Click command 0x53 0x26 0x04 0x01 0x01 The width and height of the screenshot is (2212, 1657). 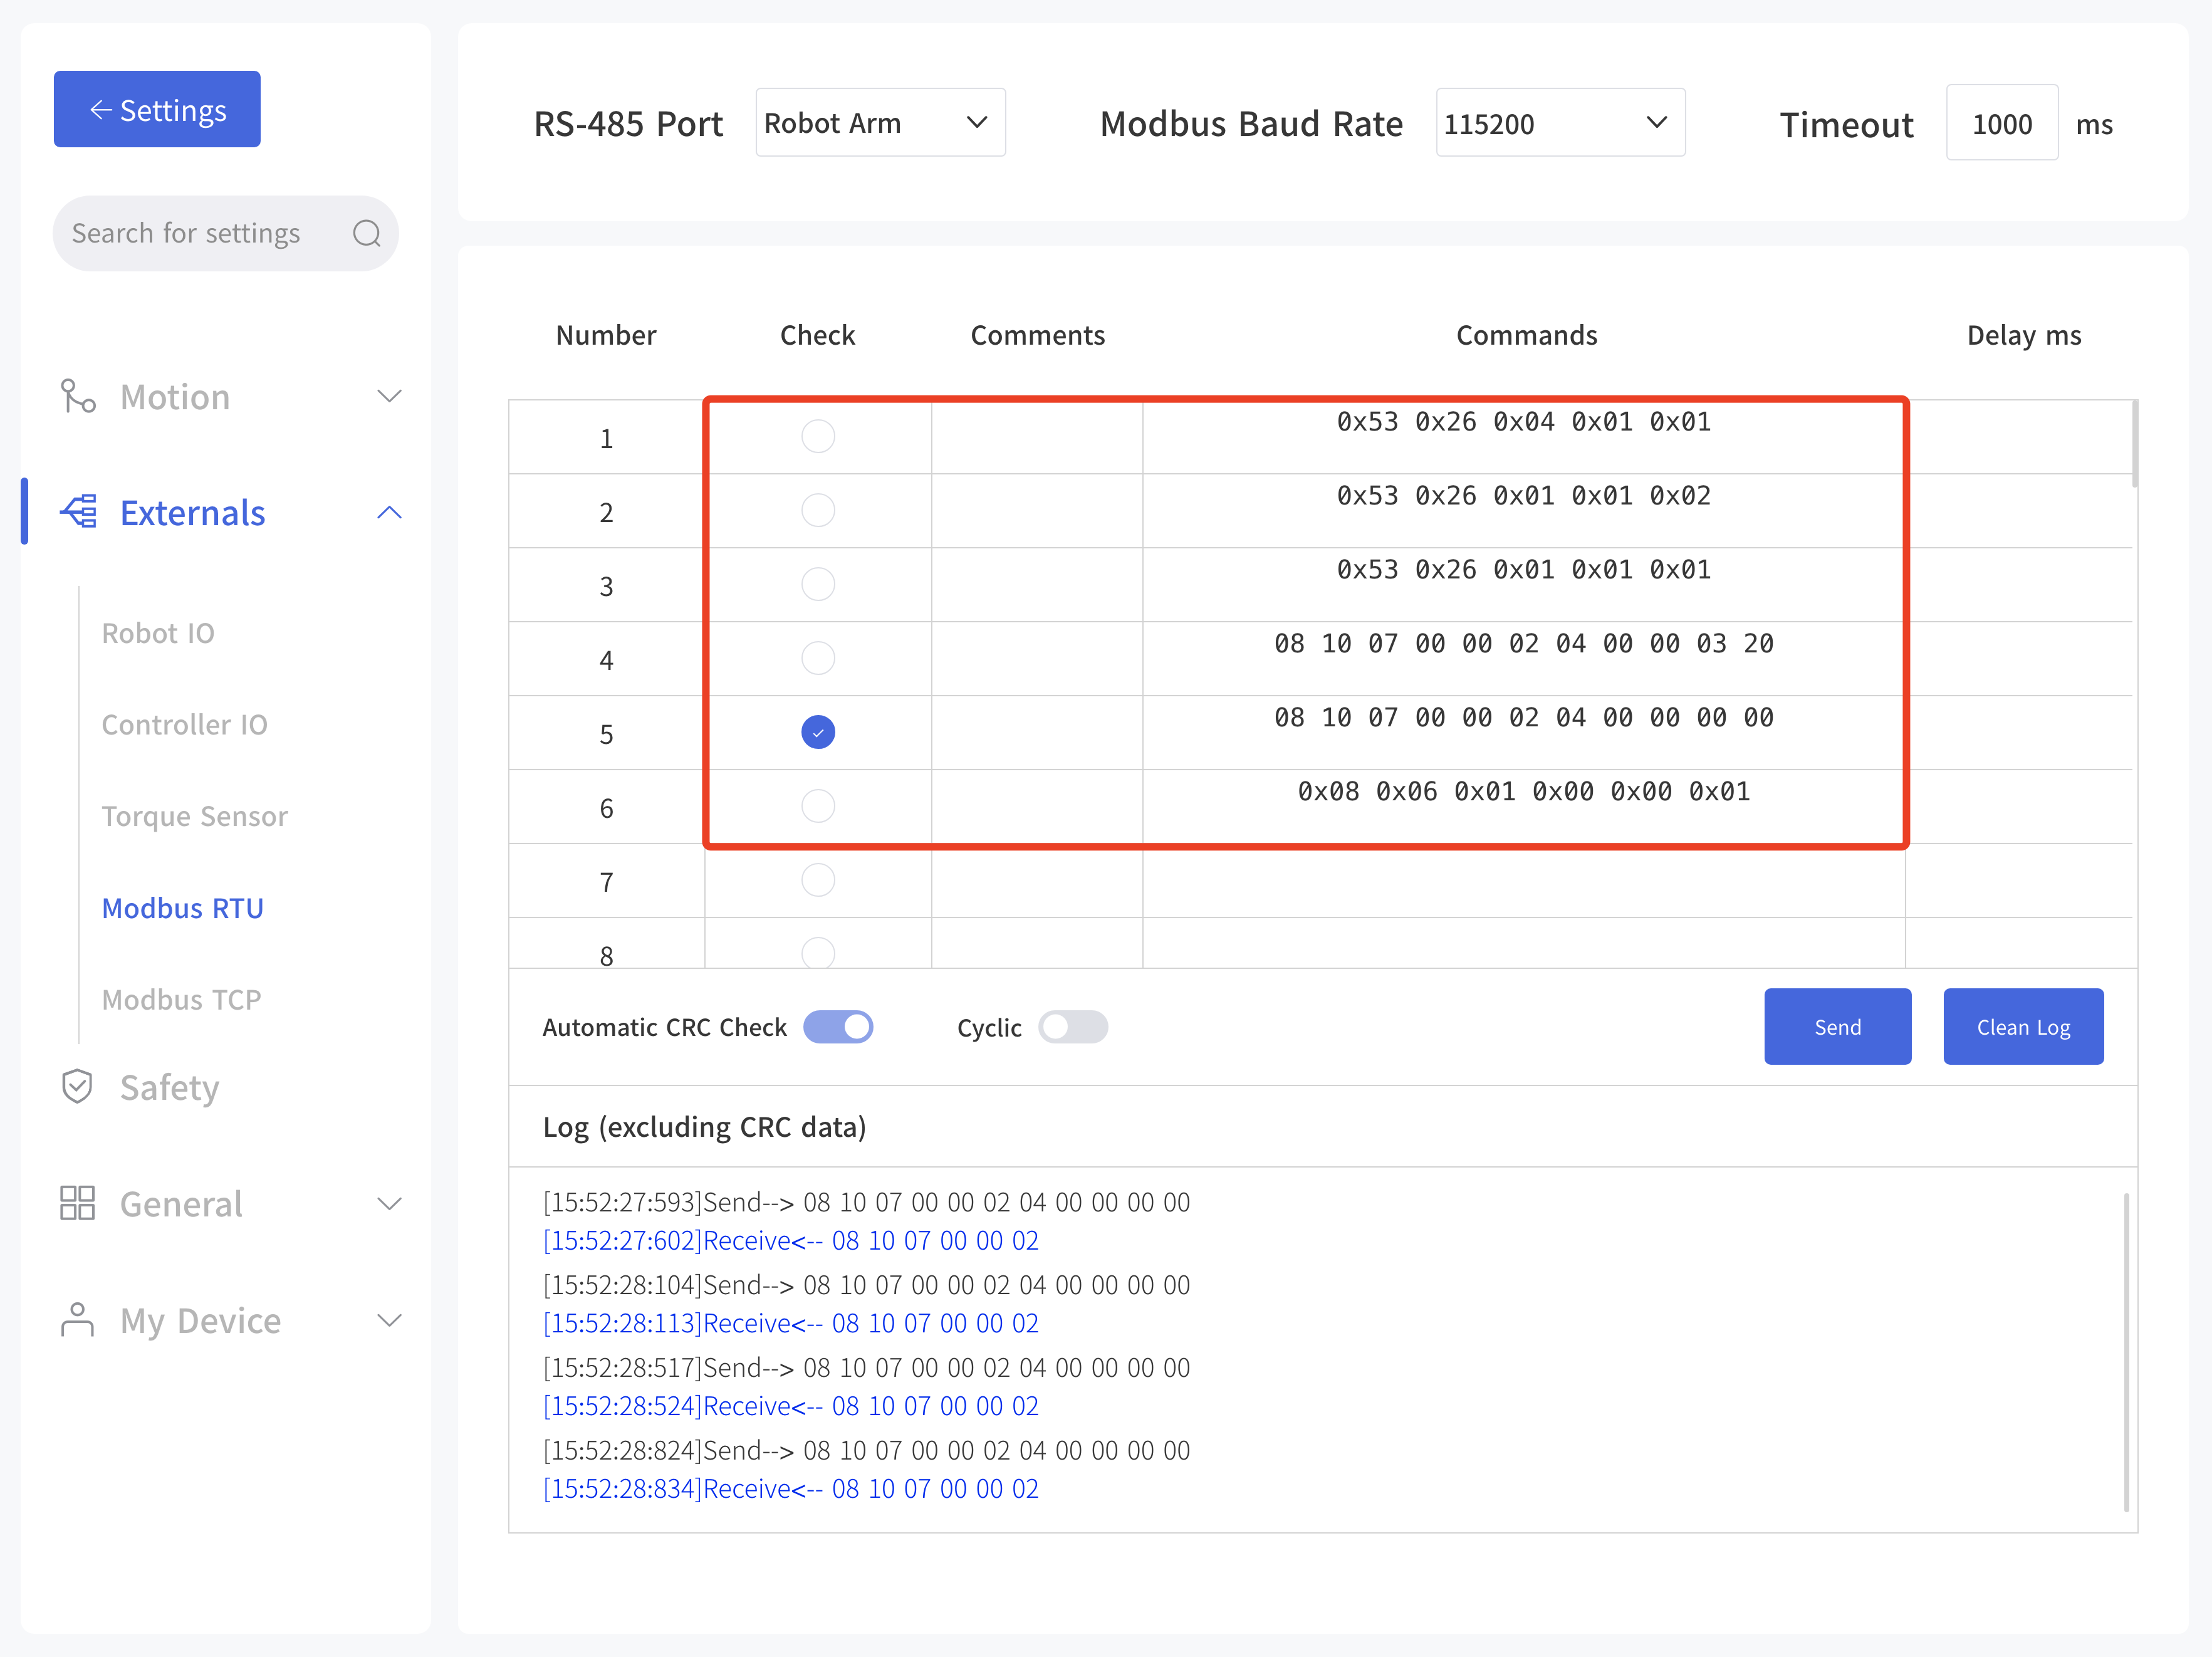pyautogui.click(x=1524, y=422)
